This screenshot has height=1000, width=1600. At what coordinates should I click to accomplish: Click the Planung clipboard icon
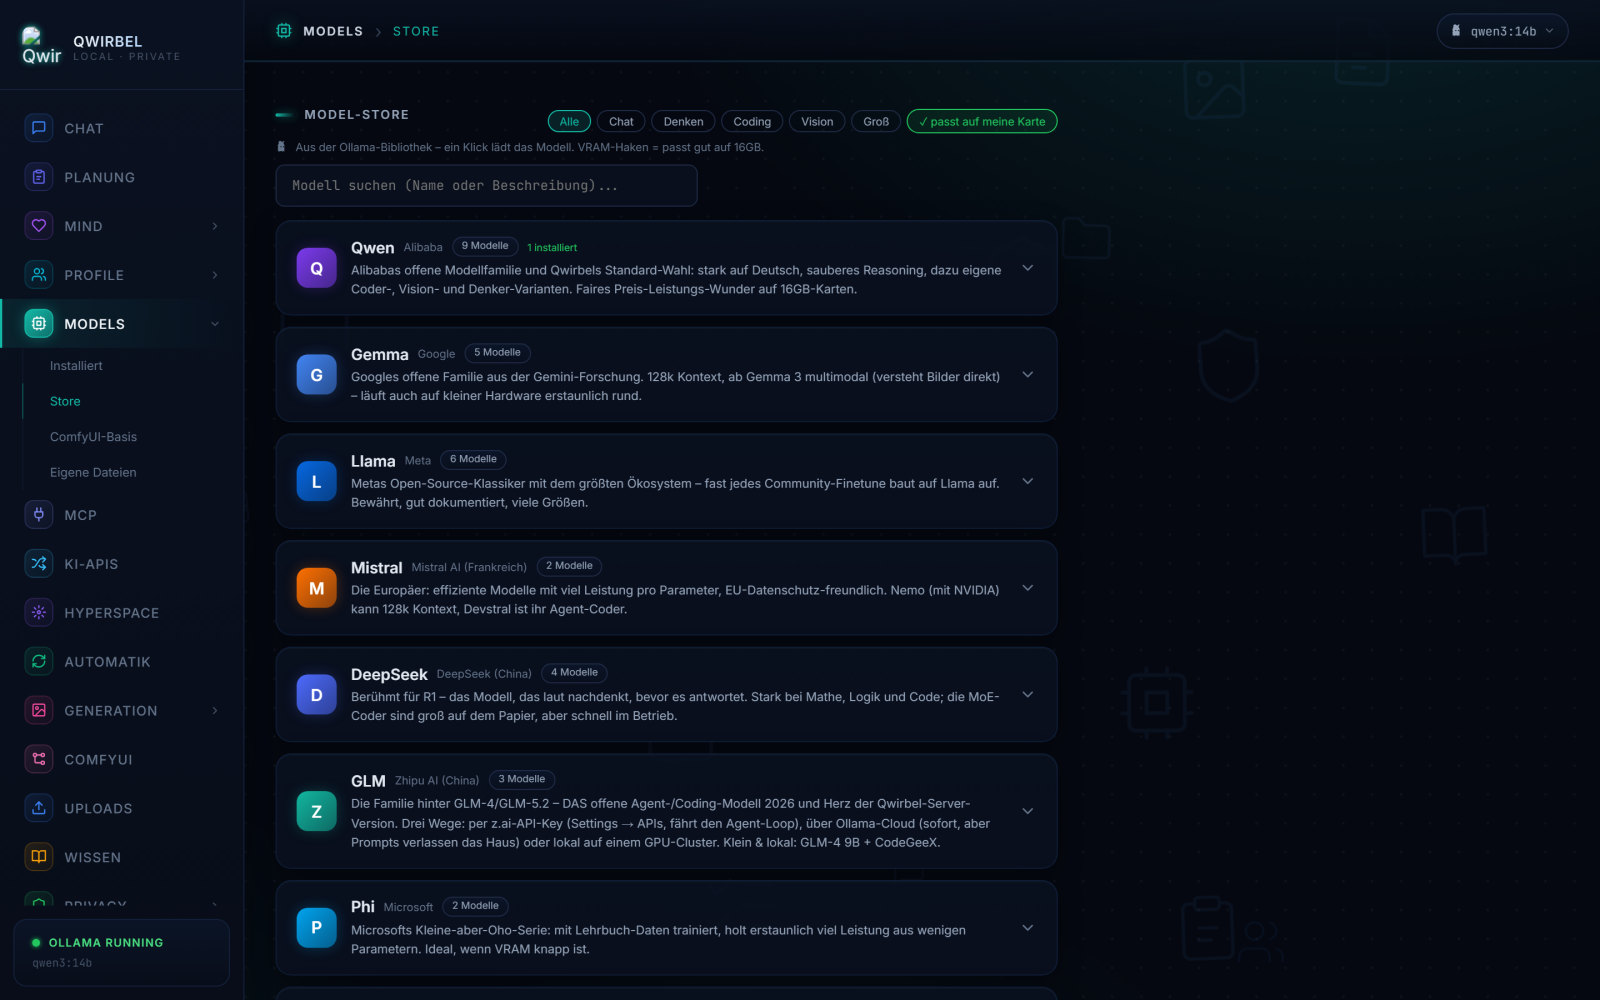tap(39, 177)
